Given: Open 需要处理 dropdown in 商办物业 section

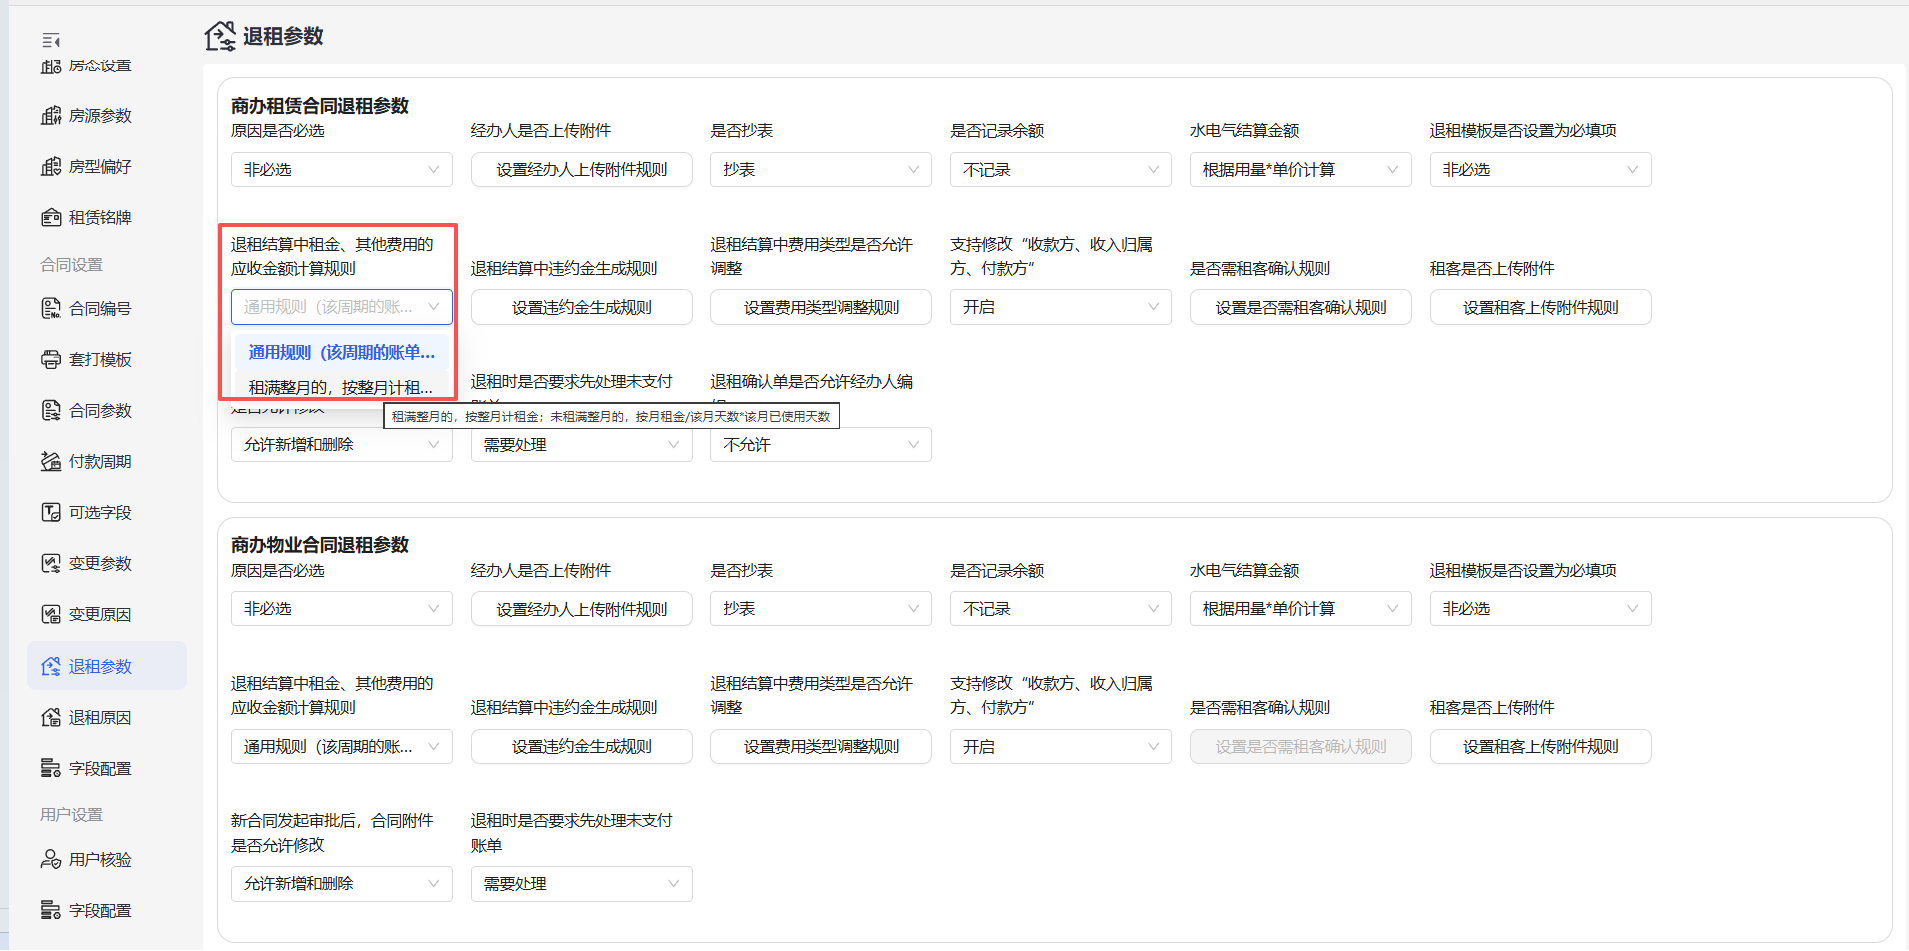Looking at the screenshot, I should click(x=581, y=884).
